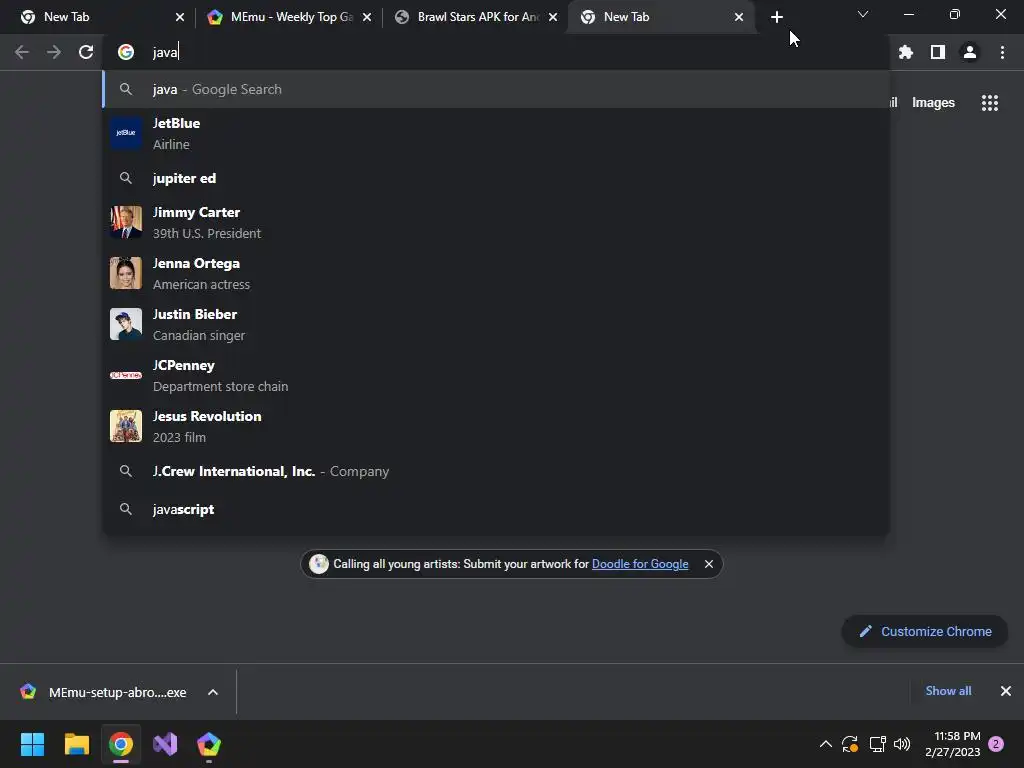
Task: Go forward using the forward arrow
Action: point(54,52)
